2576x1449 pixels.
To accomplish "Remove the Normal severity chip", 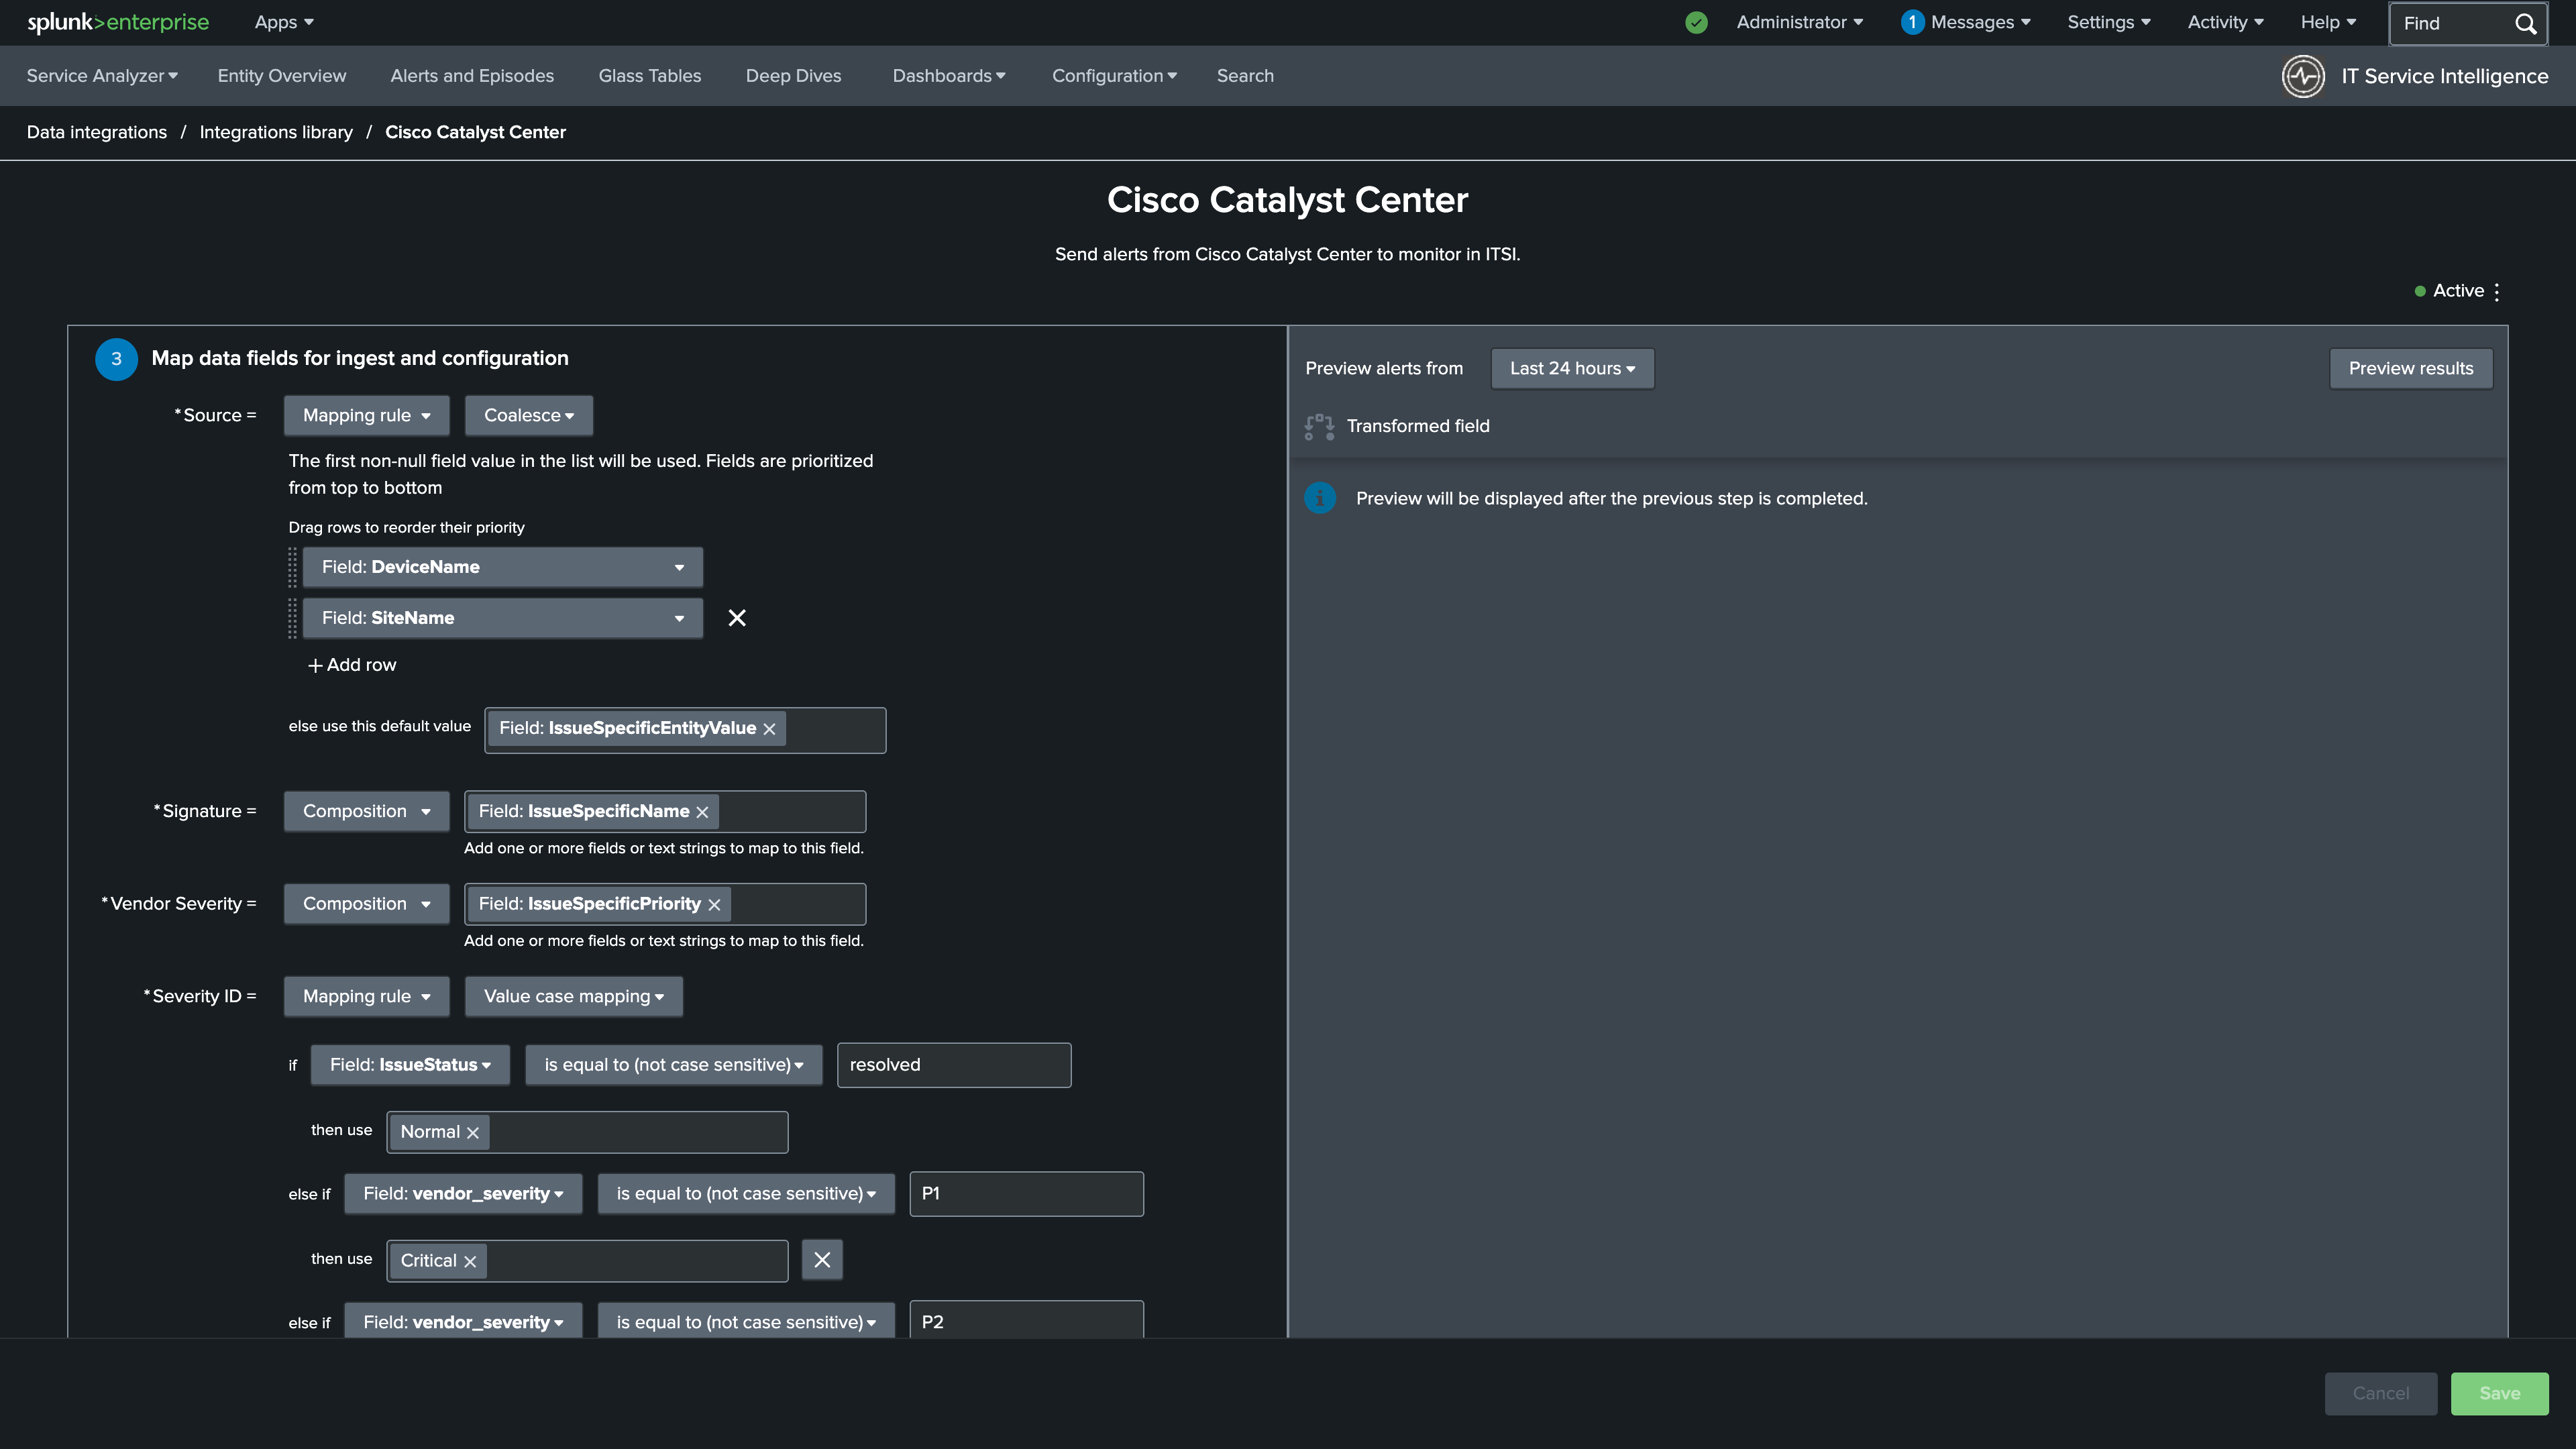I will (473, 1133).
